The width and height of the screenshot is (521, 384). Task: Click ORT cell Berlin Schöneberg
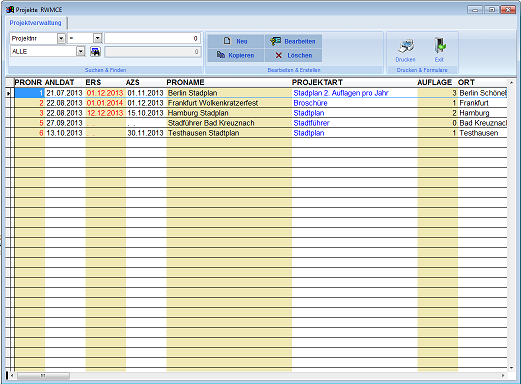483,93
